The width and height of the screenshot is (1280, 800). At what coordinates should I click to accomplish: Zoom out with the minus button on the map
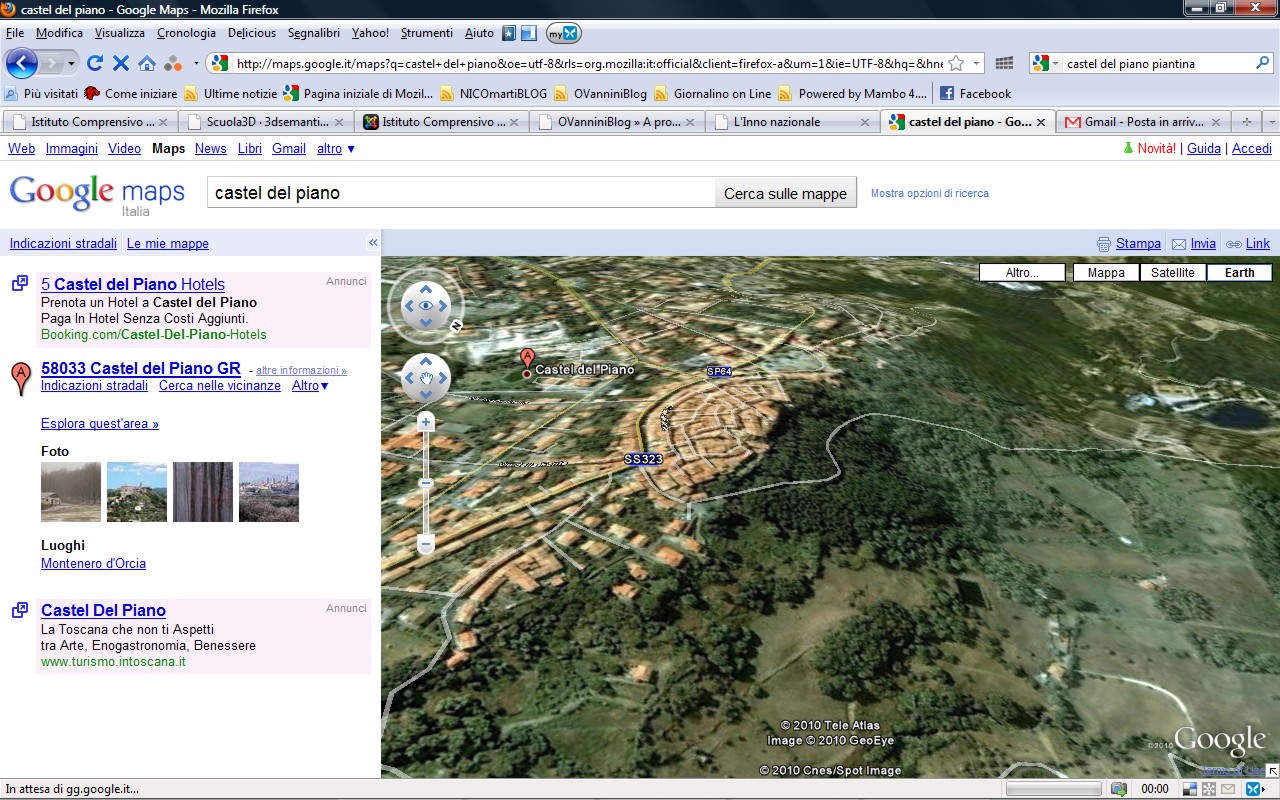[x=426, y=545]
